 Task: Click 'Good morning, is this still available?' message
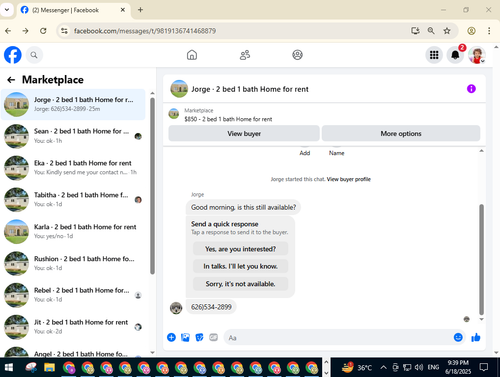tap(243, 207)
